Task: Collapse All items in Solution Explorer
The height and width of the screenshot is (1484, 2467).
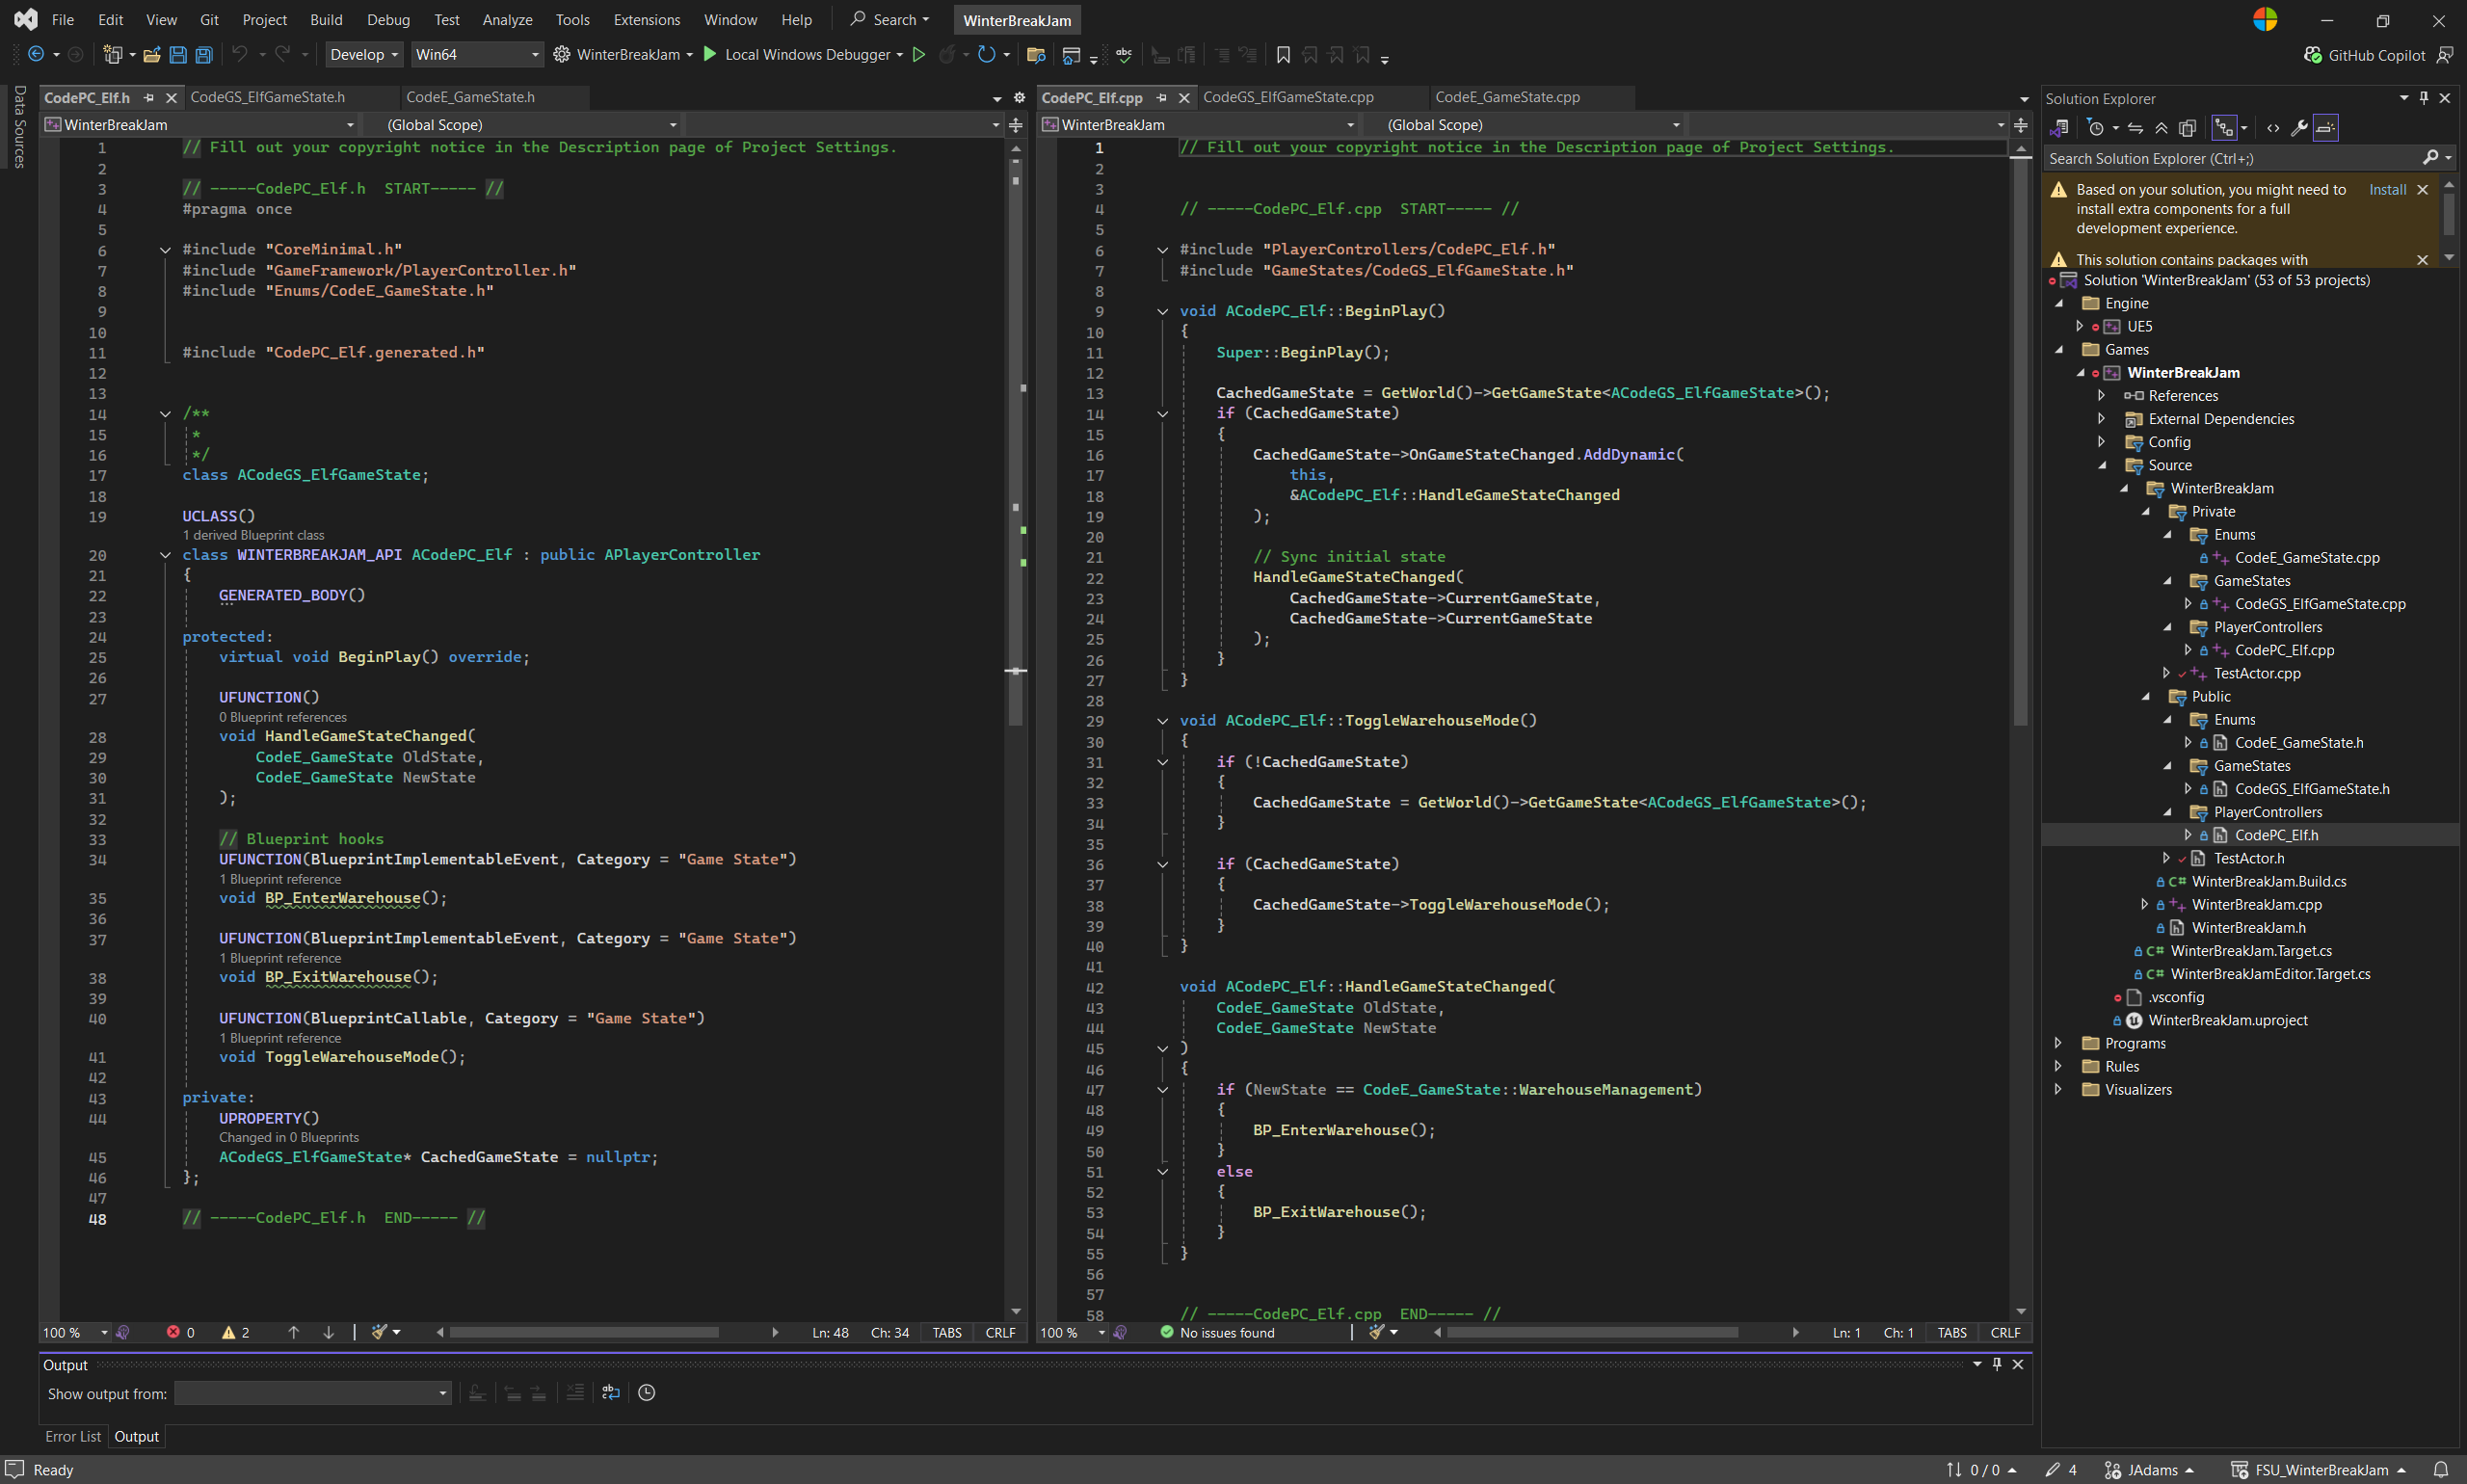Action: 2162,128
